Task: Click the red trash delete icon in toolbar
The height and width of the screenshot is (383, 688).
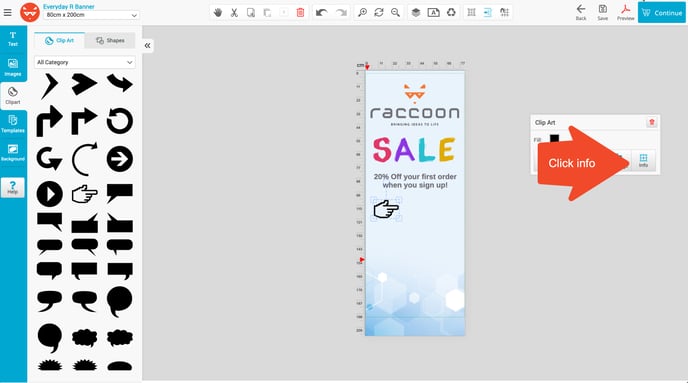Action: [x=300, y=12]
